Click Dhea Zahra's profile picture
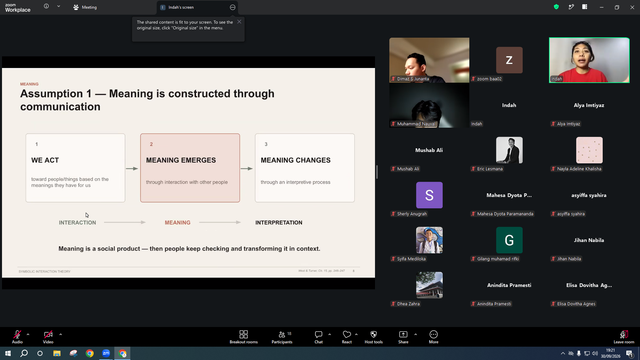This screenshot has height=360, width=640. point(429,285)
